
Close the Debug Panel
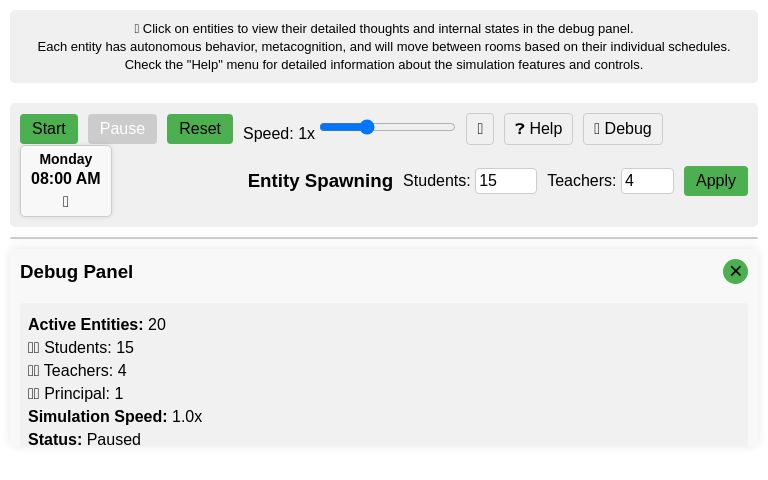point(735,271)
